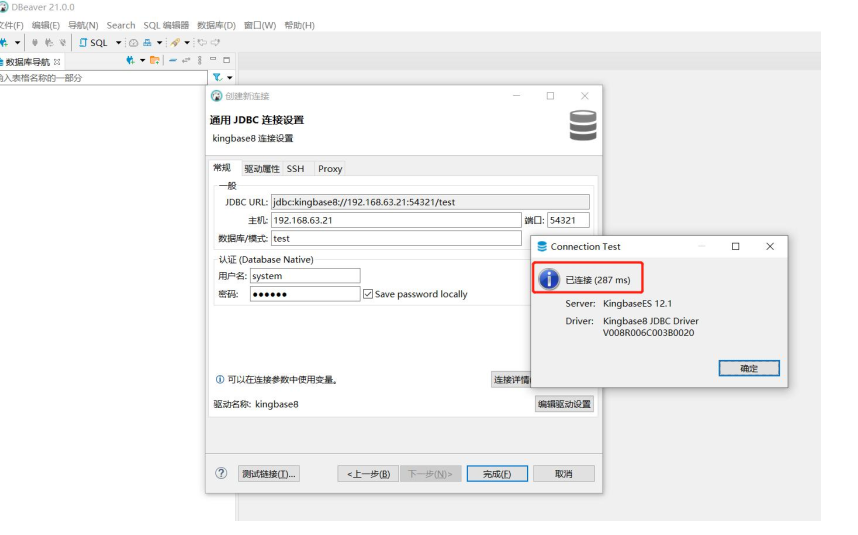Open the 帮助(H) menu
This screenshot has width=858, height=535.
pyautogui.click(x=299, y=25)
